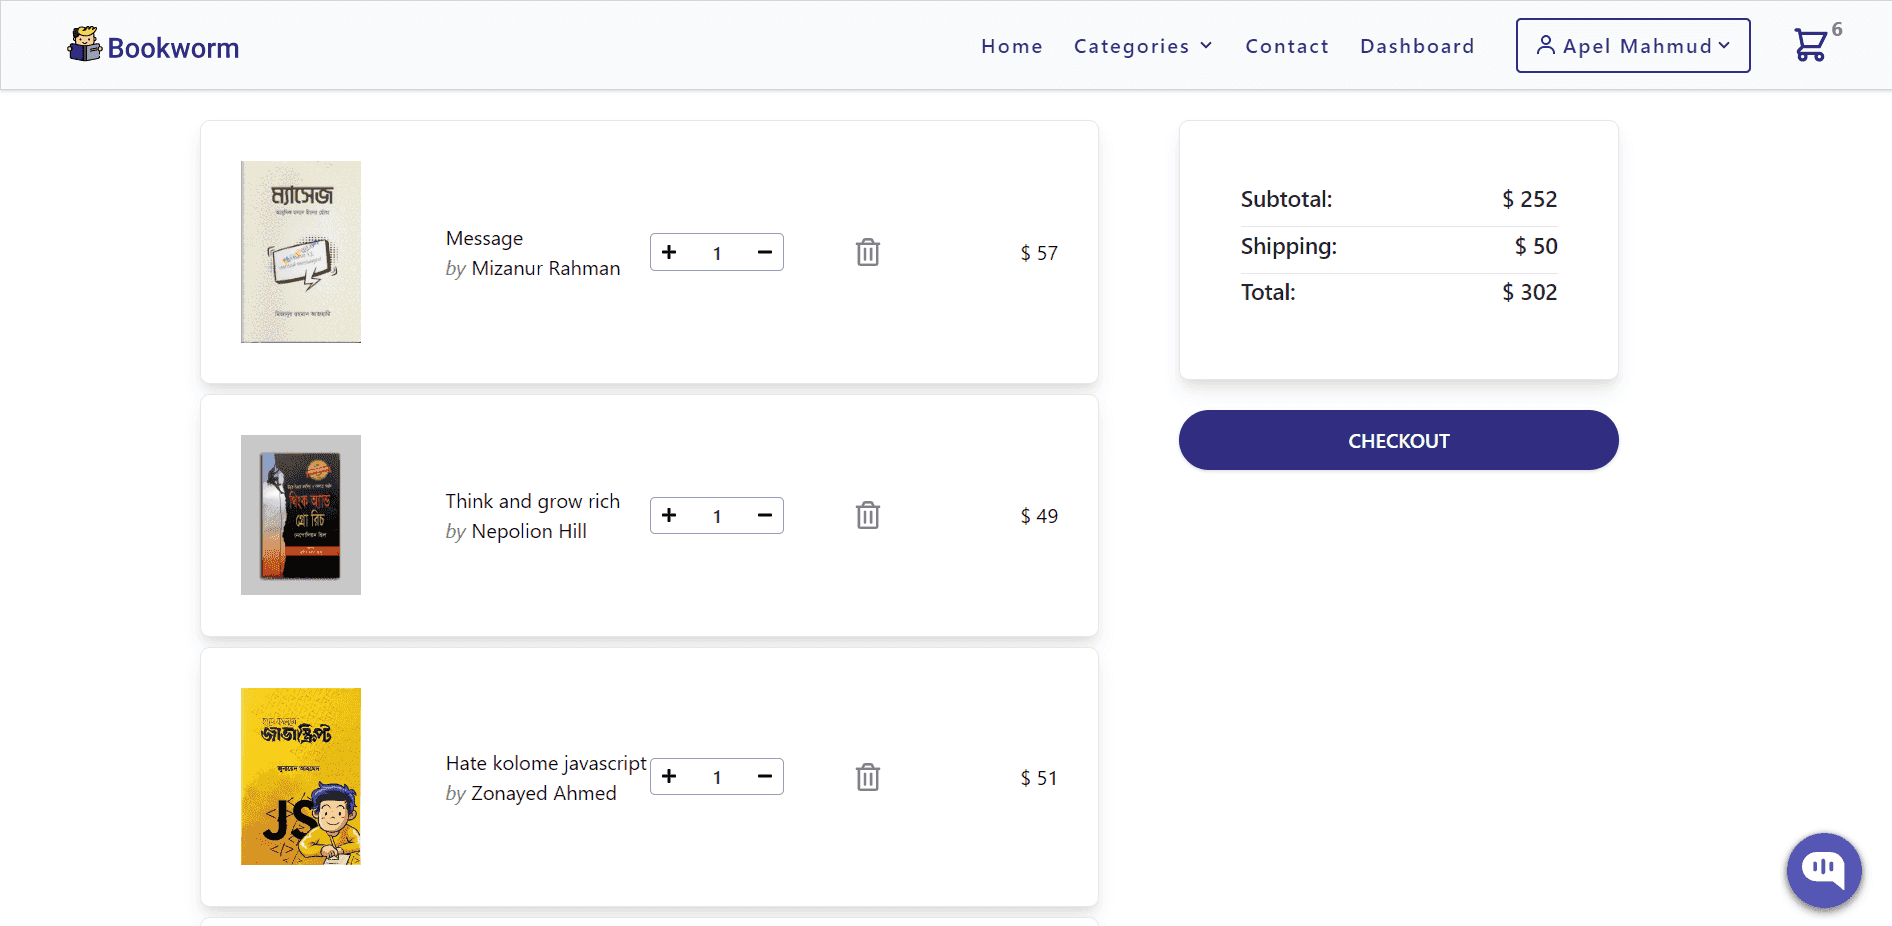Decrease quantity of Message book

click(765, 252)
